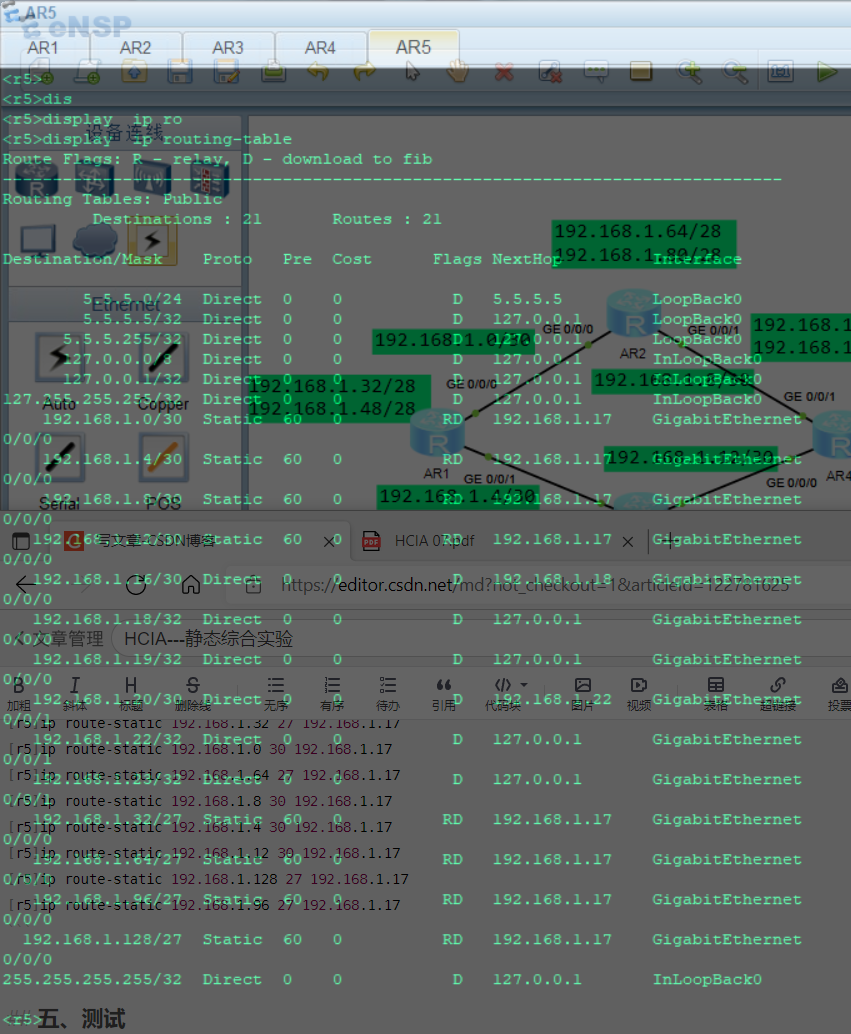
Task: Click the rectangle shape tool icon
Action: [641, 71]
